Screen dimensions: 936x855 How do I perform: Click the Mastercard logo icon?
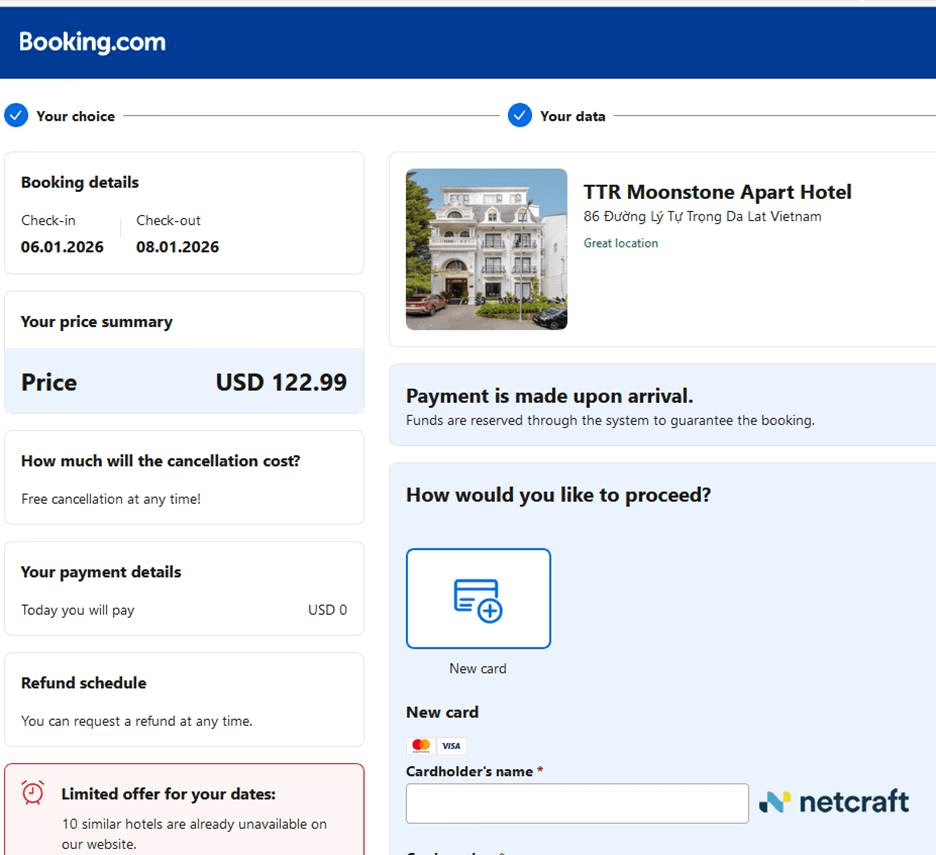coord(421,746)
